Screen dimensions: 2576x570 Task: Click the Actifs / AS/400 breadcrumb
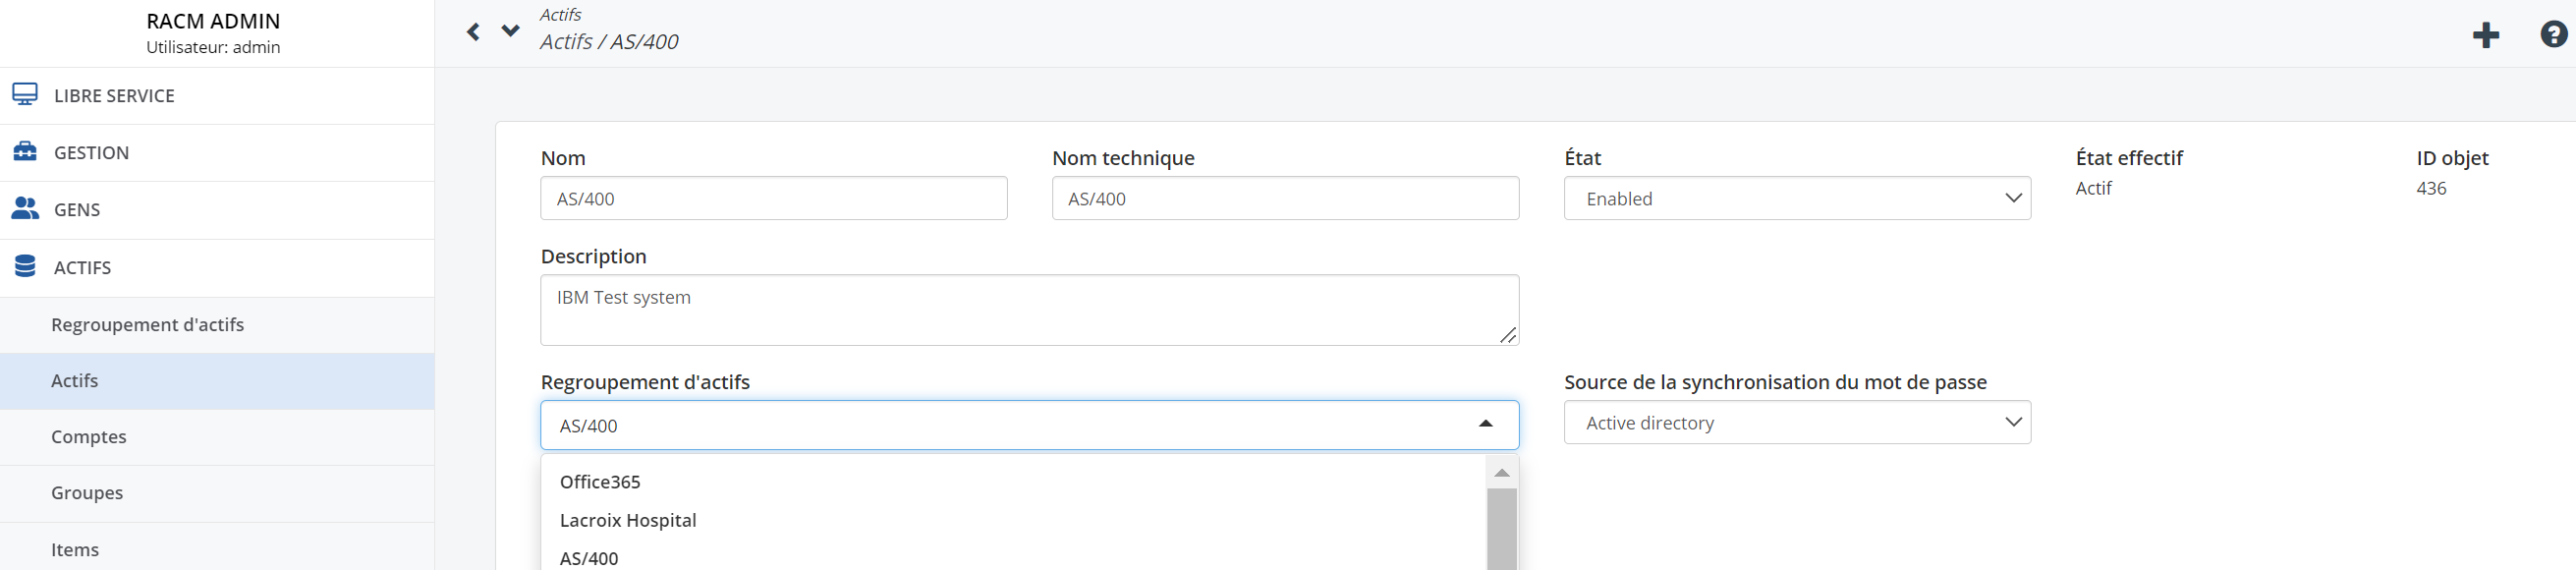pos(609,42)
